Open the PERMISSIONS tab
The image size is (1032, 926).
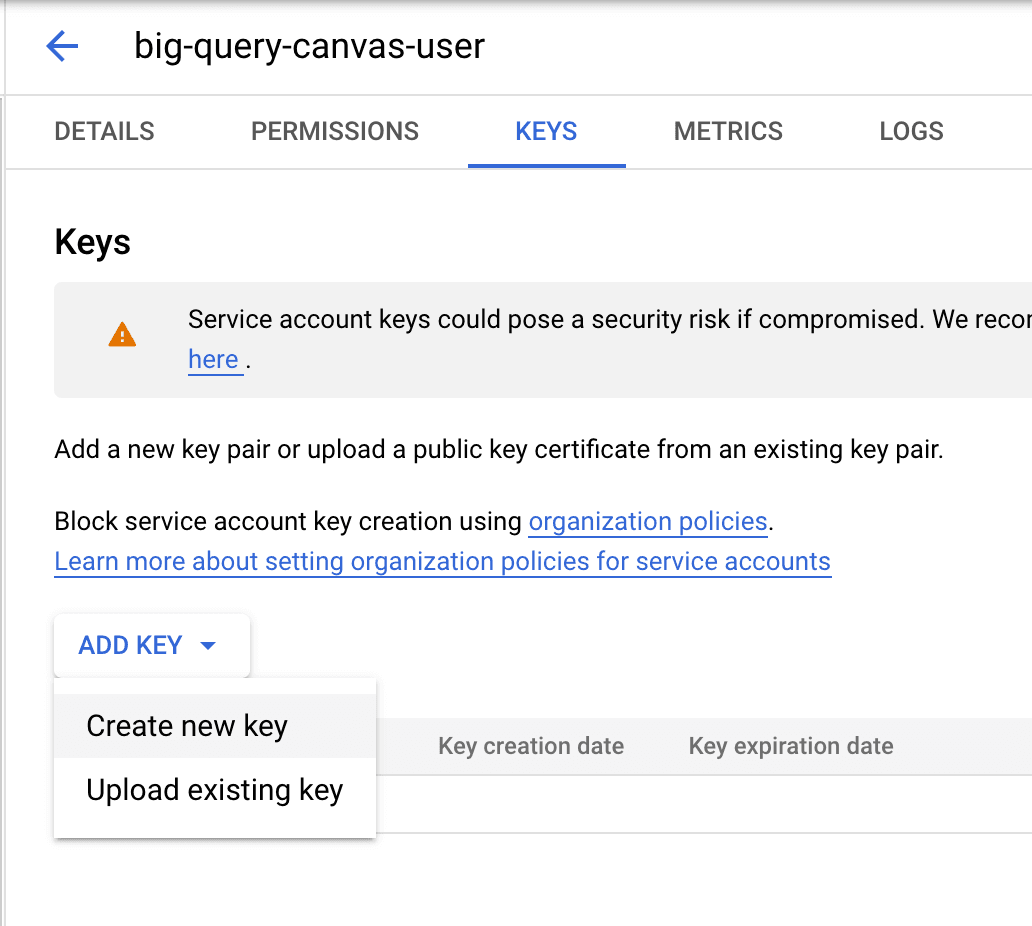335,132
